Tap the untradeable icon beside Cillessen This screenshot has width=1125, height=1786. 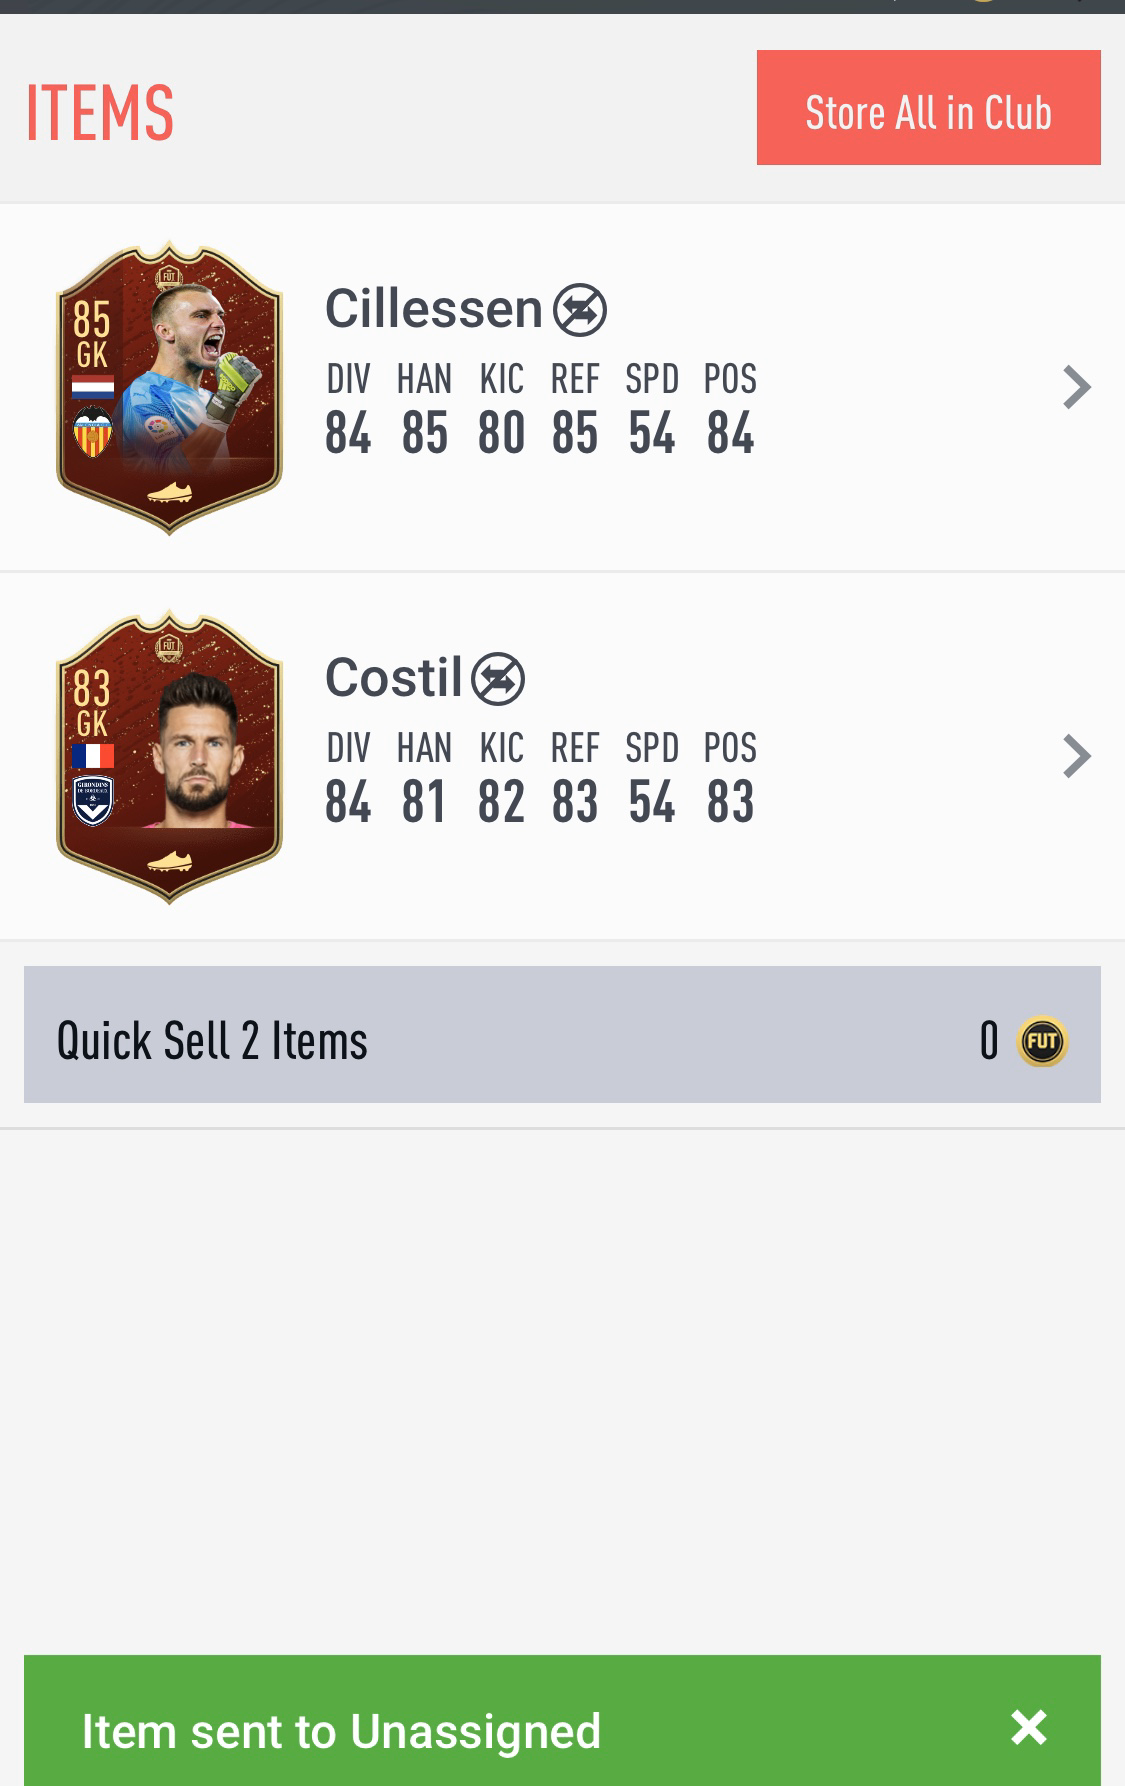[580, 310]
